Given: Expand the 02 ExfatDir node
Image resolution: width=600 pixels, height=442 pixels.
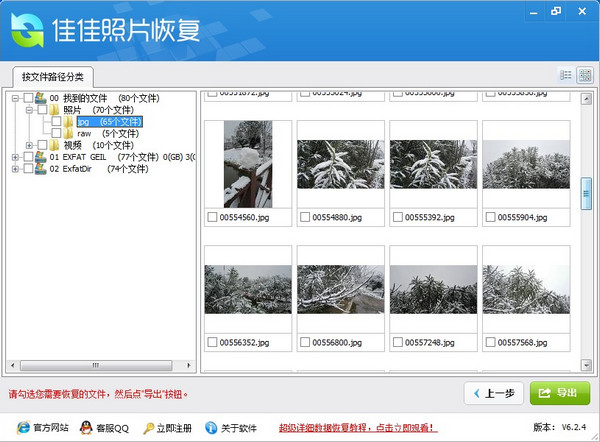Looking at the screenshot, I should (15, 169).
